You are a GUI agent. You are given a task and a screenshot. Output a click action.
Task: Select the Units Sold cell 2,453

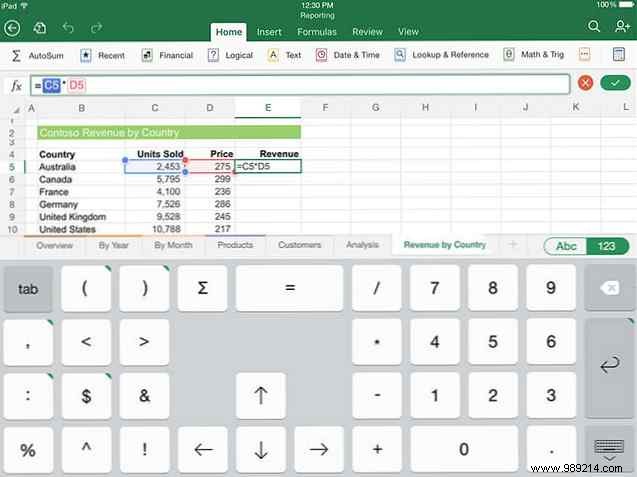pos(155,167)
